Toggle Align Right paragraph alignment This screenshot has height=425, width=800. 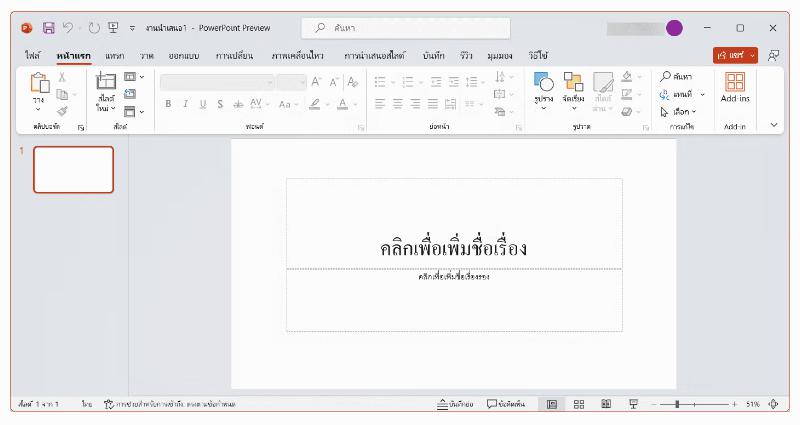click(415, 104)
